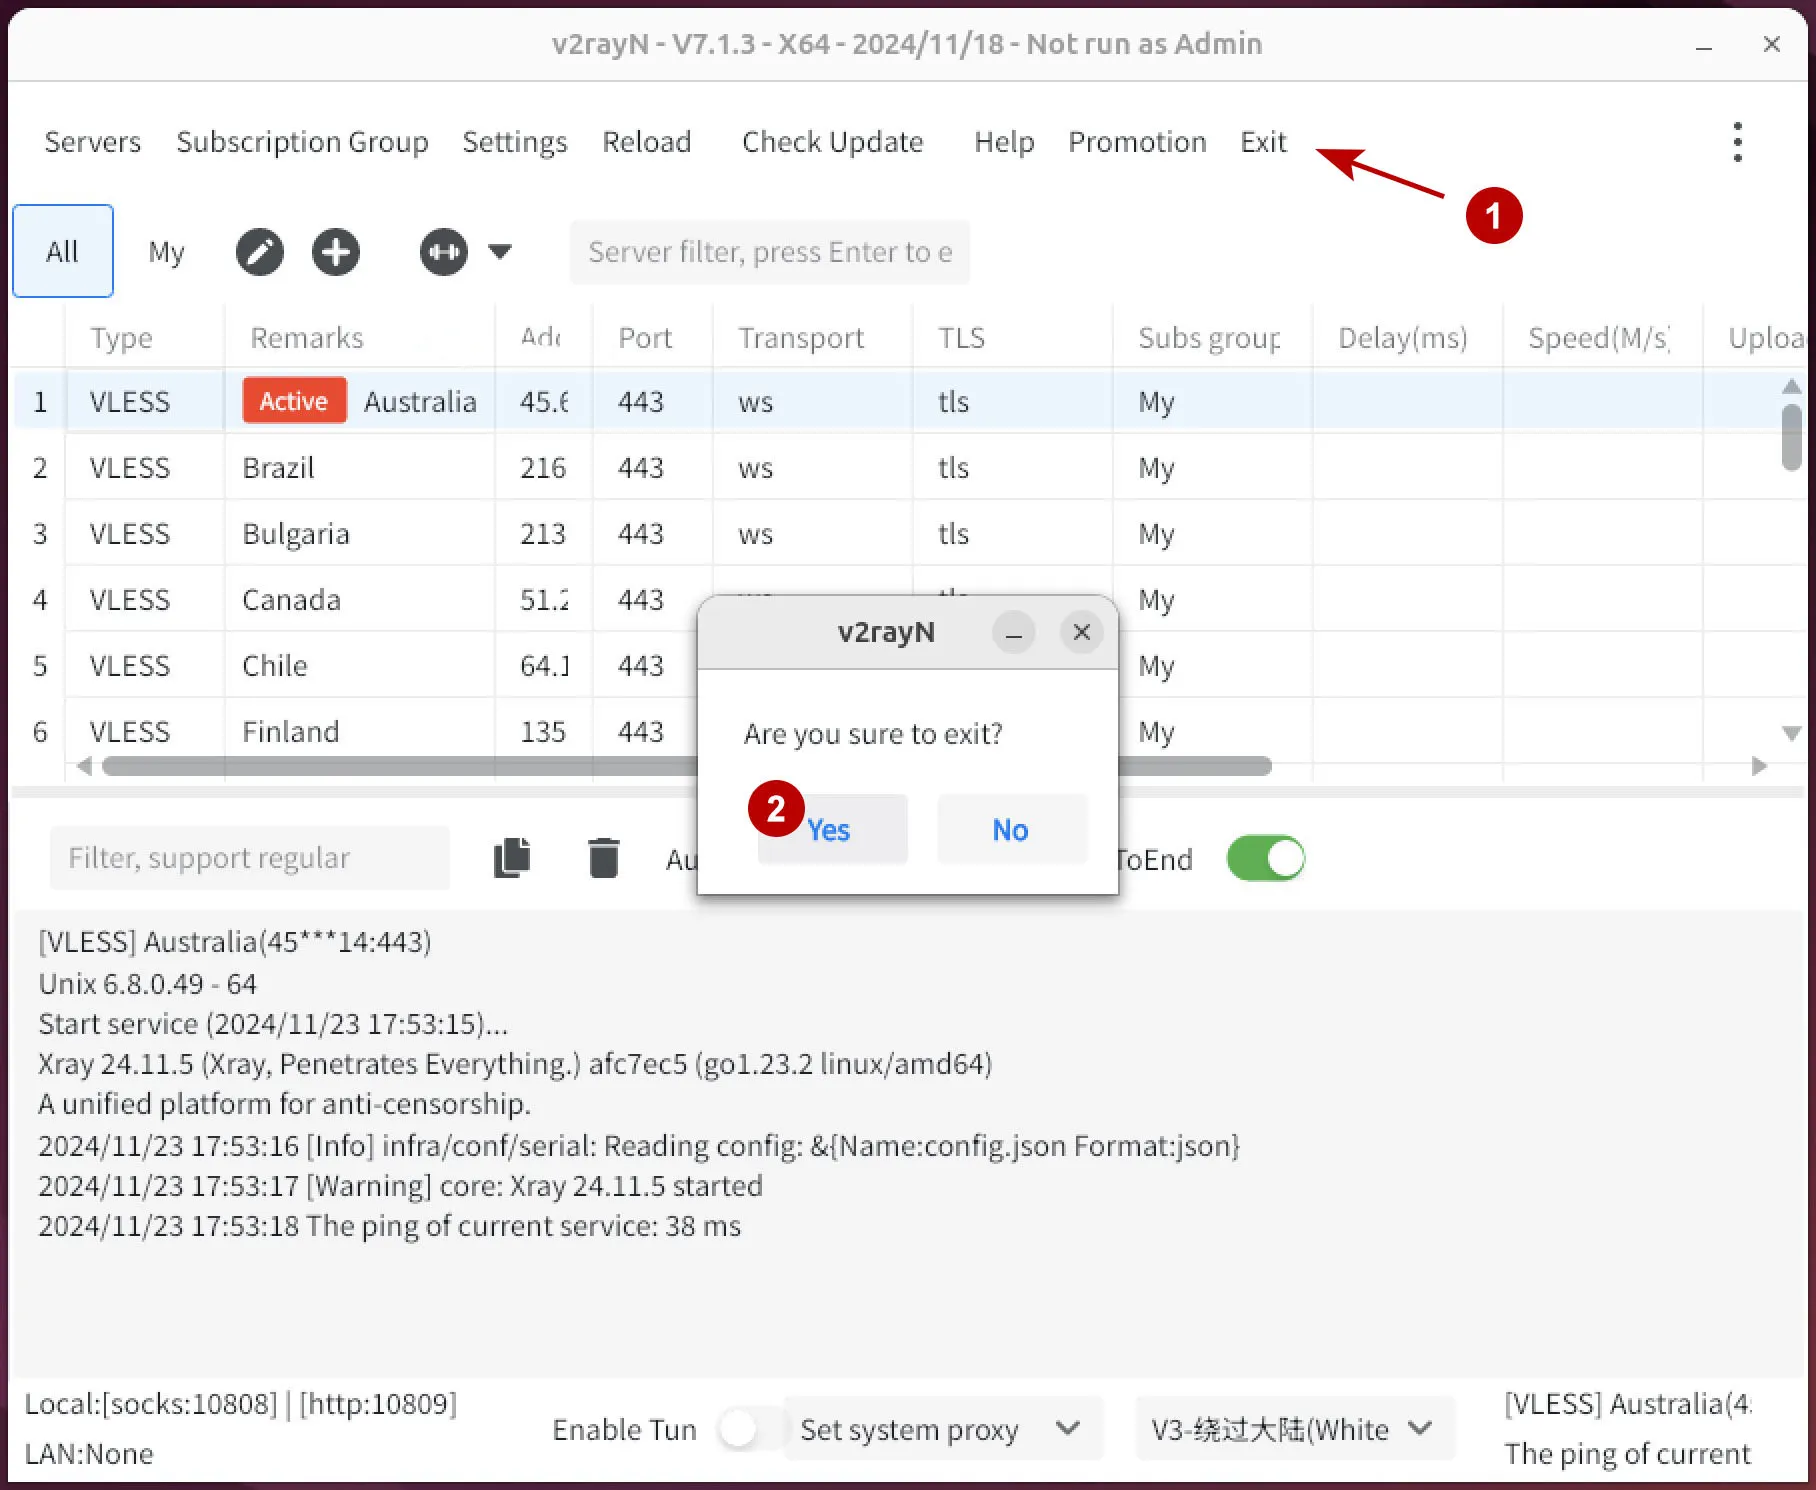Open the Subscription Group menu
The height and width of the screenshot is (1490, 1816).
302,142
